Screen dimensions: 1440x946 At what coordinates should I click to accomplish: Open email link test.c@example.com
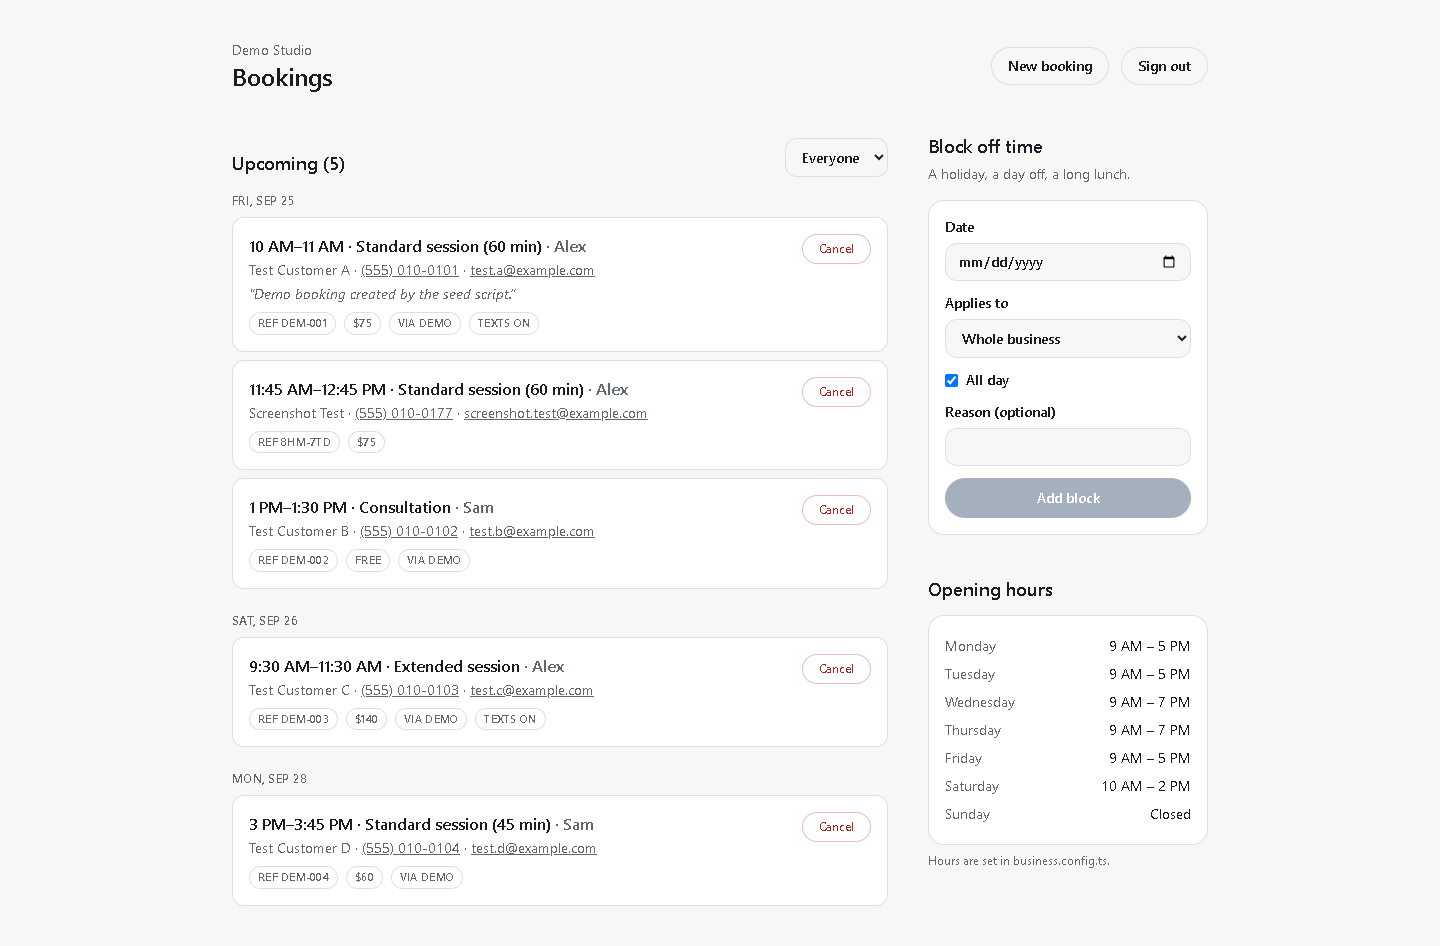532,690
